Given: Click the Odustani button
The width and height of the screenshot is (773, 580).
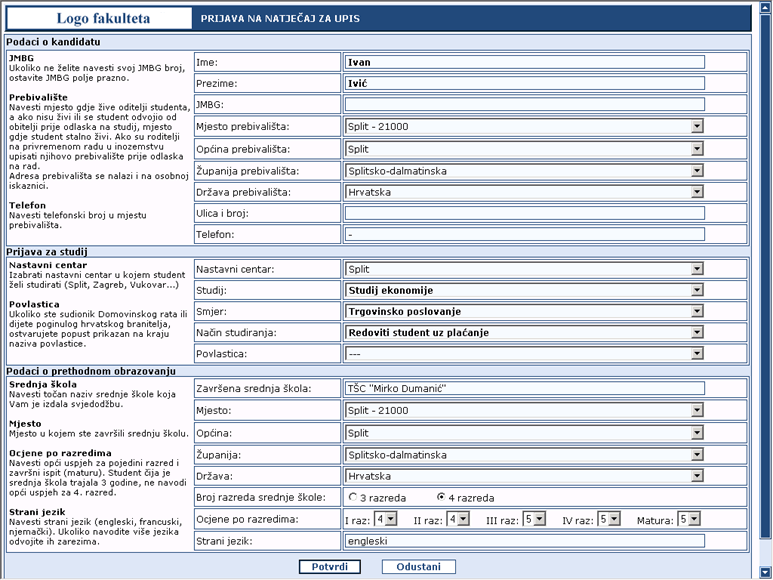Looking at the screenshot, I should pyautogui.click(x=418, y=567).
